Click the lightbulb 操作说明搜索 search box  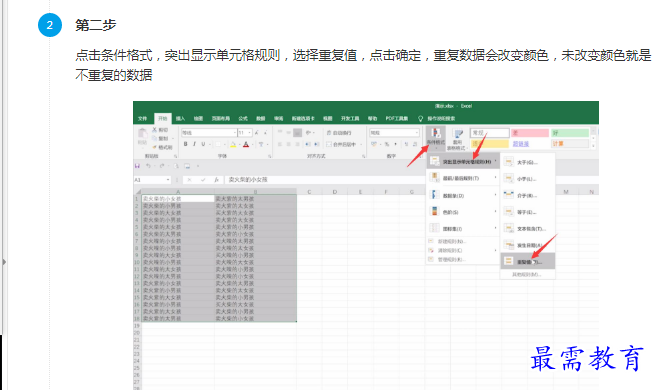coord(437,118)
